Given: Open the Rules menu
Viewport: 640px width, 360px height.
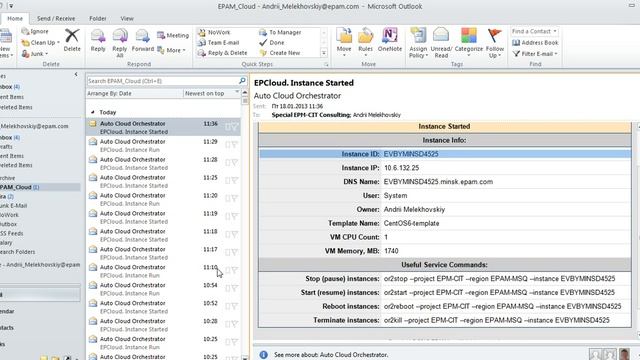Looking at the screenshot, I should pyautogui.click(x=365, y=42).
